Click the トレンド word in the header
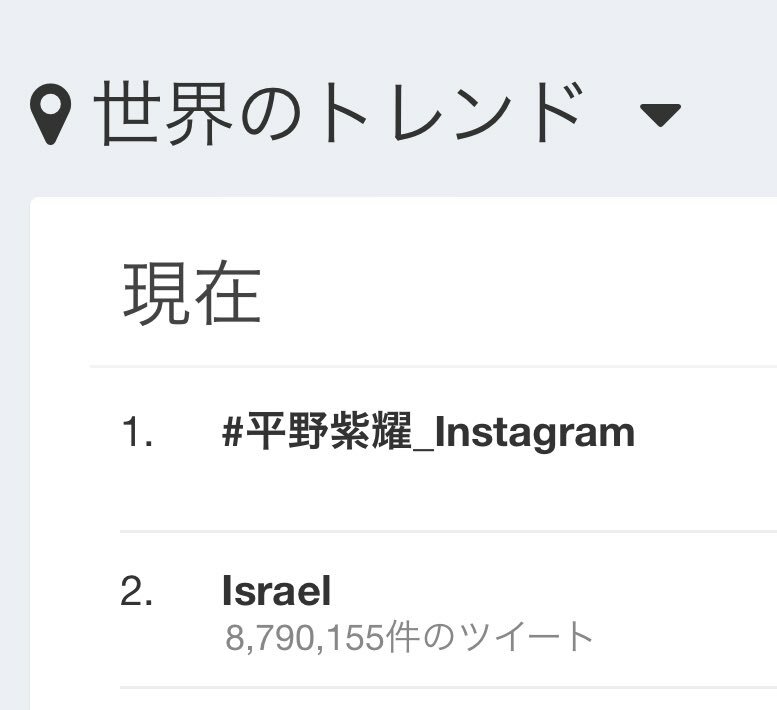The image size is (777, 710). pyautogui.click(x=450, y=114)
